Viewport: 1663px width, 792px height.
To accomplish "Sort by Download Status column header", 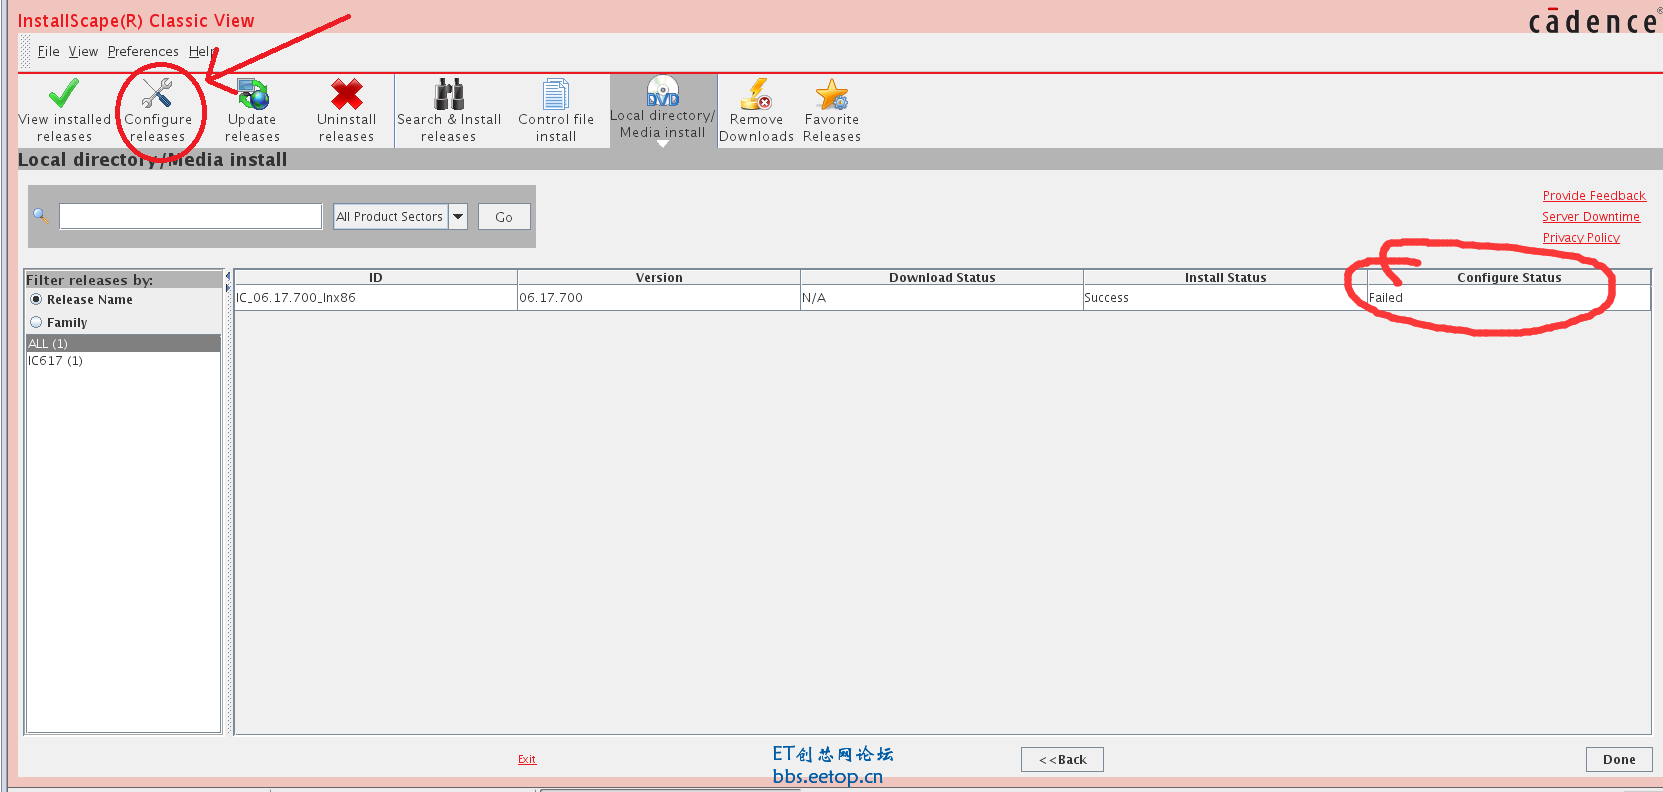I will (942, 277).
